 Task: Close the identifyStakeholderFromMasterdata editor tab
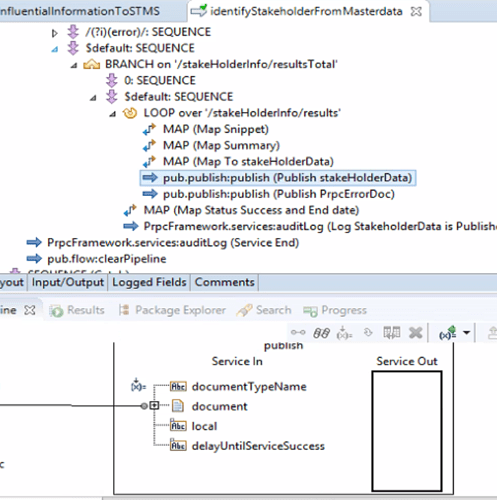[x=416, y=12]
